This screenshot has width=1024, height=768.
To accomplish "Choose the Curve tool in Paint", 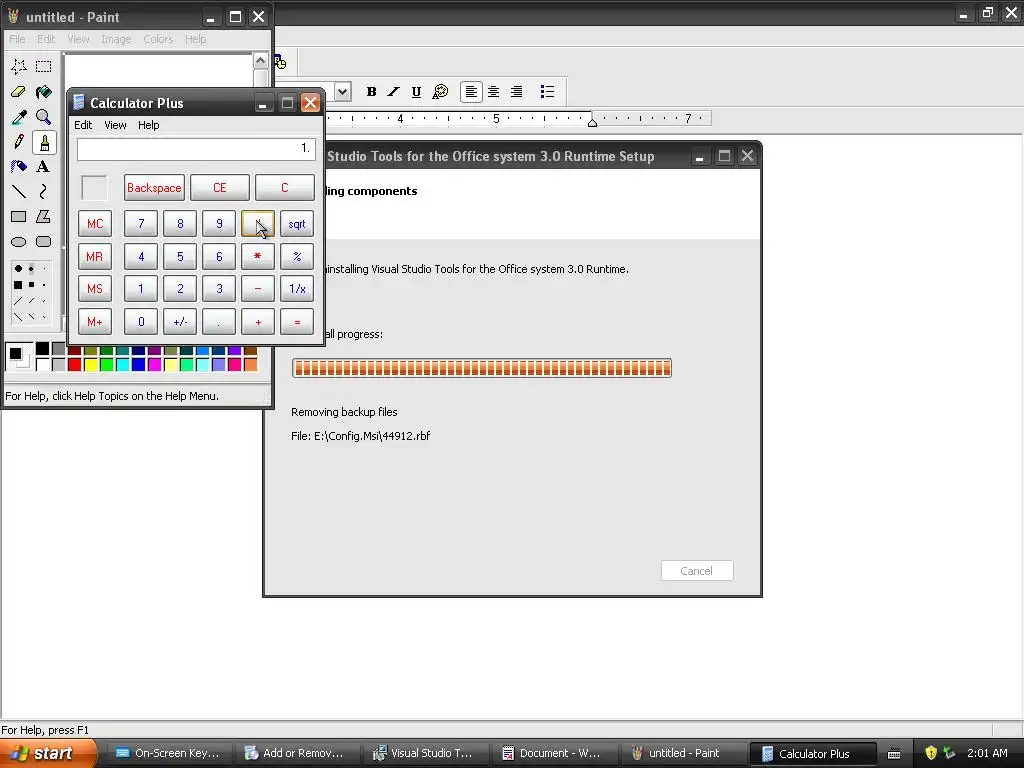I will point(44,191).
